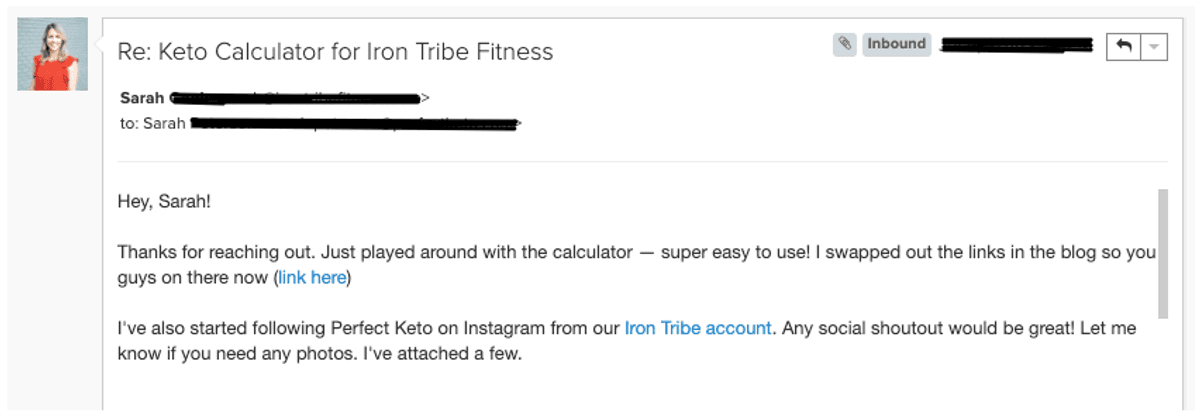Click the message body scrollbar
Viewport: 1200px width, 414px height.
click(1162, 252)
